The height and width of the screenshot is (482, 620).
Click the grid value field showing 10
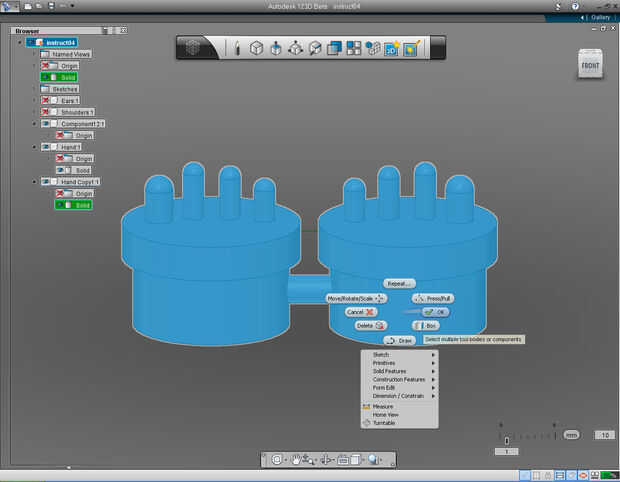[605, 435]
